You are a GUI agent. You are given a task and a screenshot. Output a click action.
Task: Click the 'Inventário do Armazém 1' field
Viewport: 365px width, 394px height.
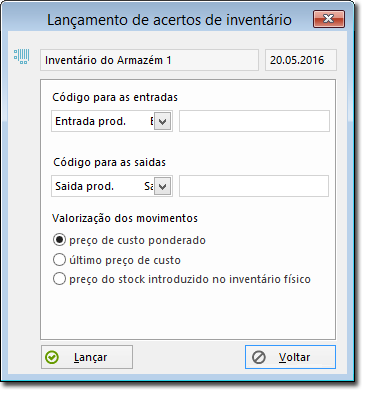149,60
